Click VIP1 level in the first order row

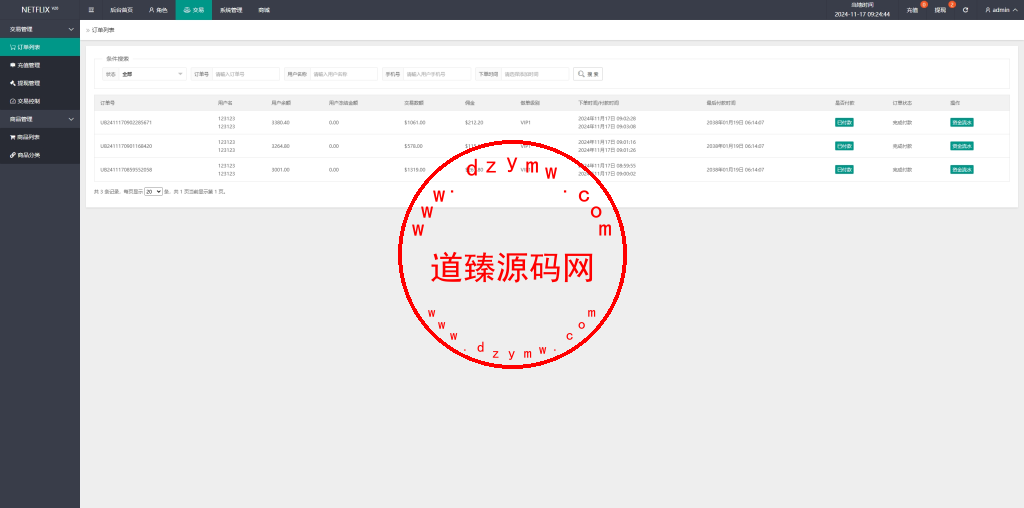(x=525, y=122)
